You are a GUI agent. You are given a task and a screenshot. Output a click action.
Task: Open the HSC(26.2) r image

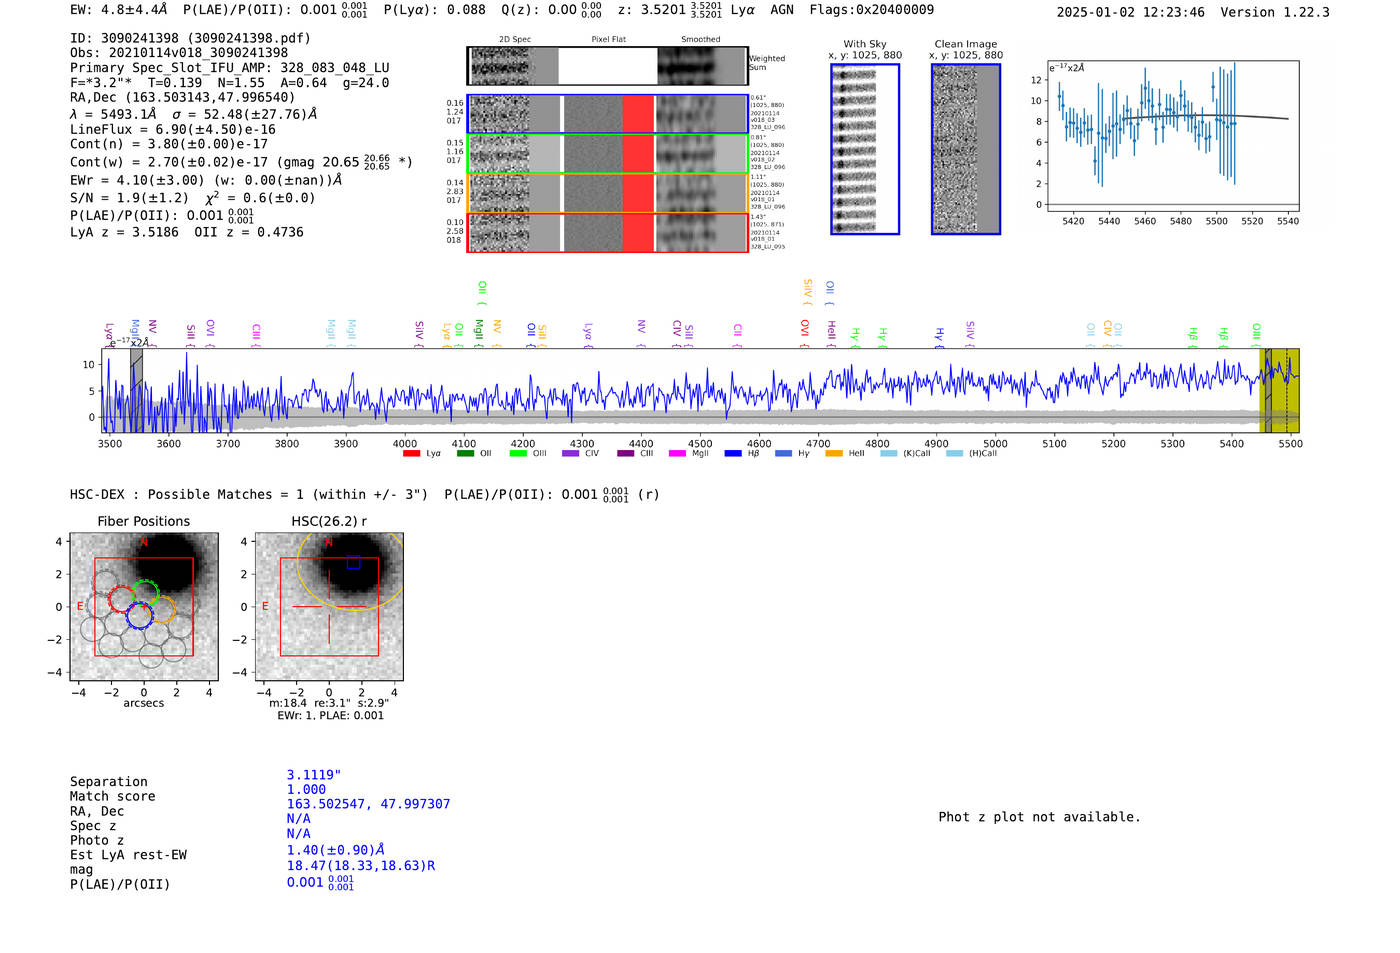[x=329, y=607]
